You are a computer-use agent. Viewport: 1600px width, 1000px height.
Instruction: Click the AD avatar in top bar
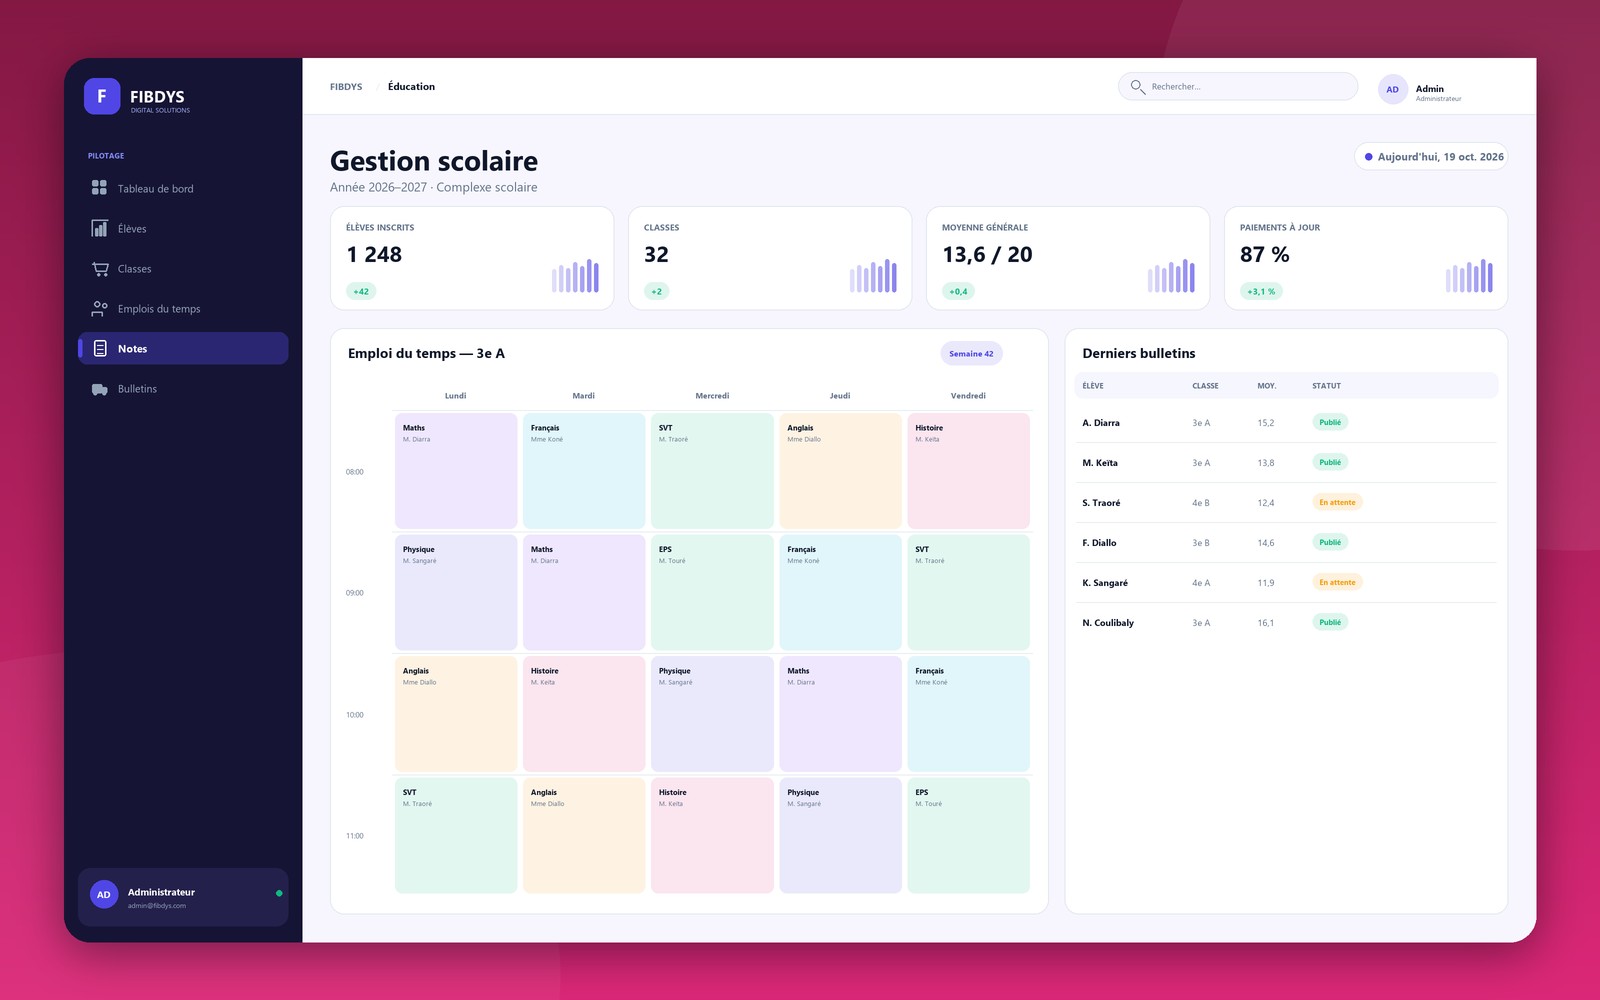coord(1392,89)
